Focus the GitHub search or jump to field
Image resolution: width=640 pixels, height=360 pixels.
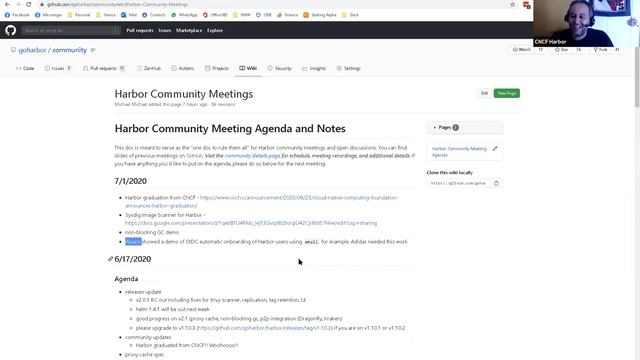[x=71, y=30]
